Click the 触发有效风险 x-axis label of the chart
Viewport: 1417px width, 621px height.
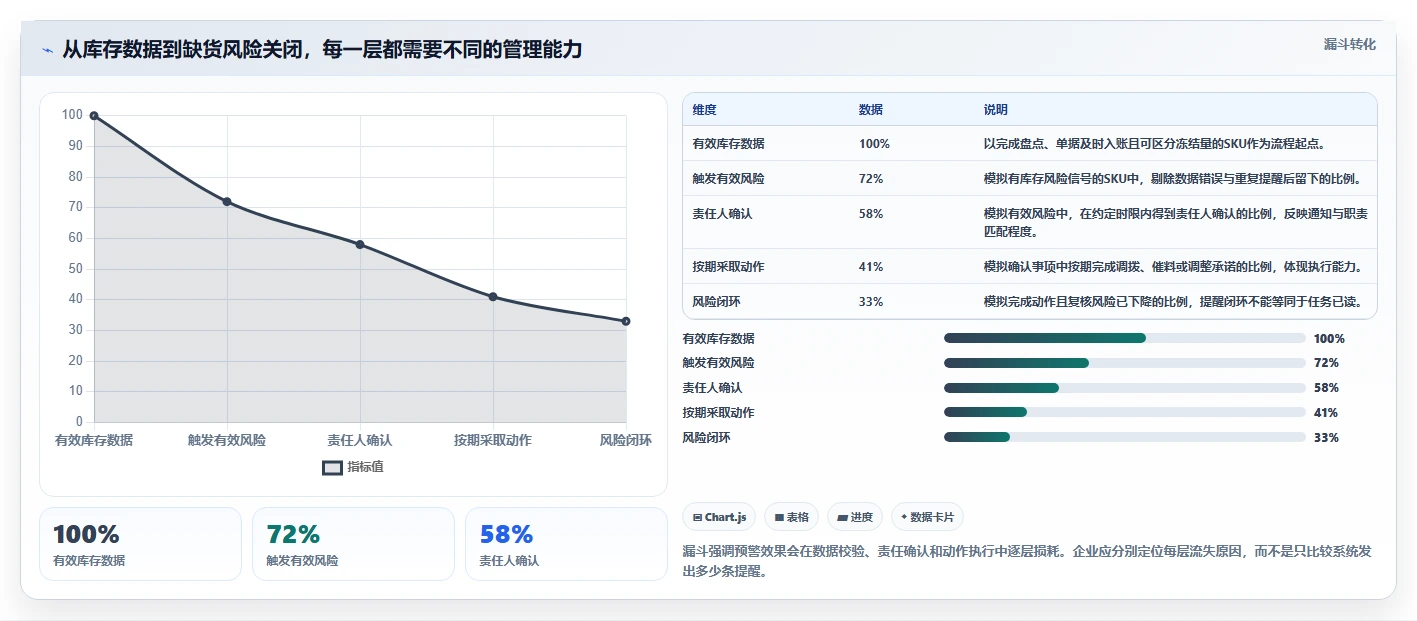[227, 440]
